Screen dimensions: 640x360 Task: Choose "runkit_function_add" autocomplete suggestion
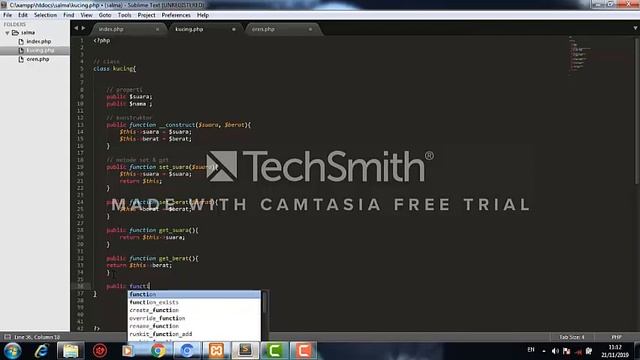[194, 334]
